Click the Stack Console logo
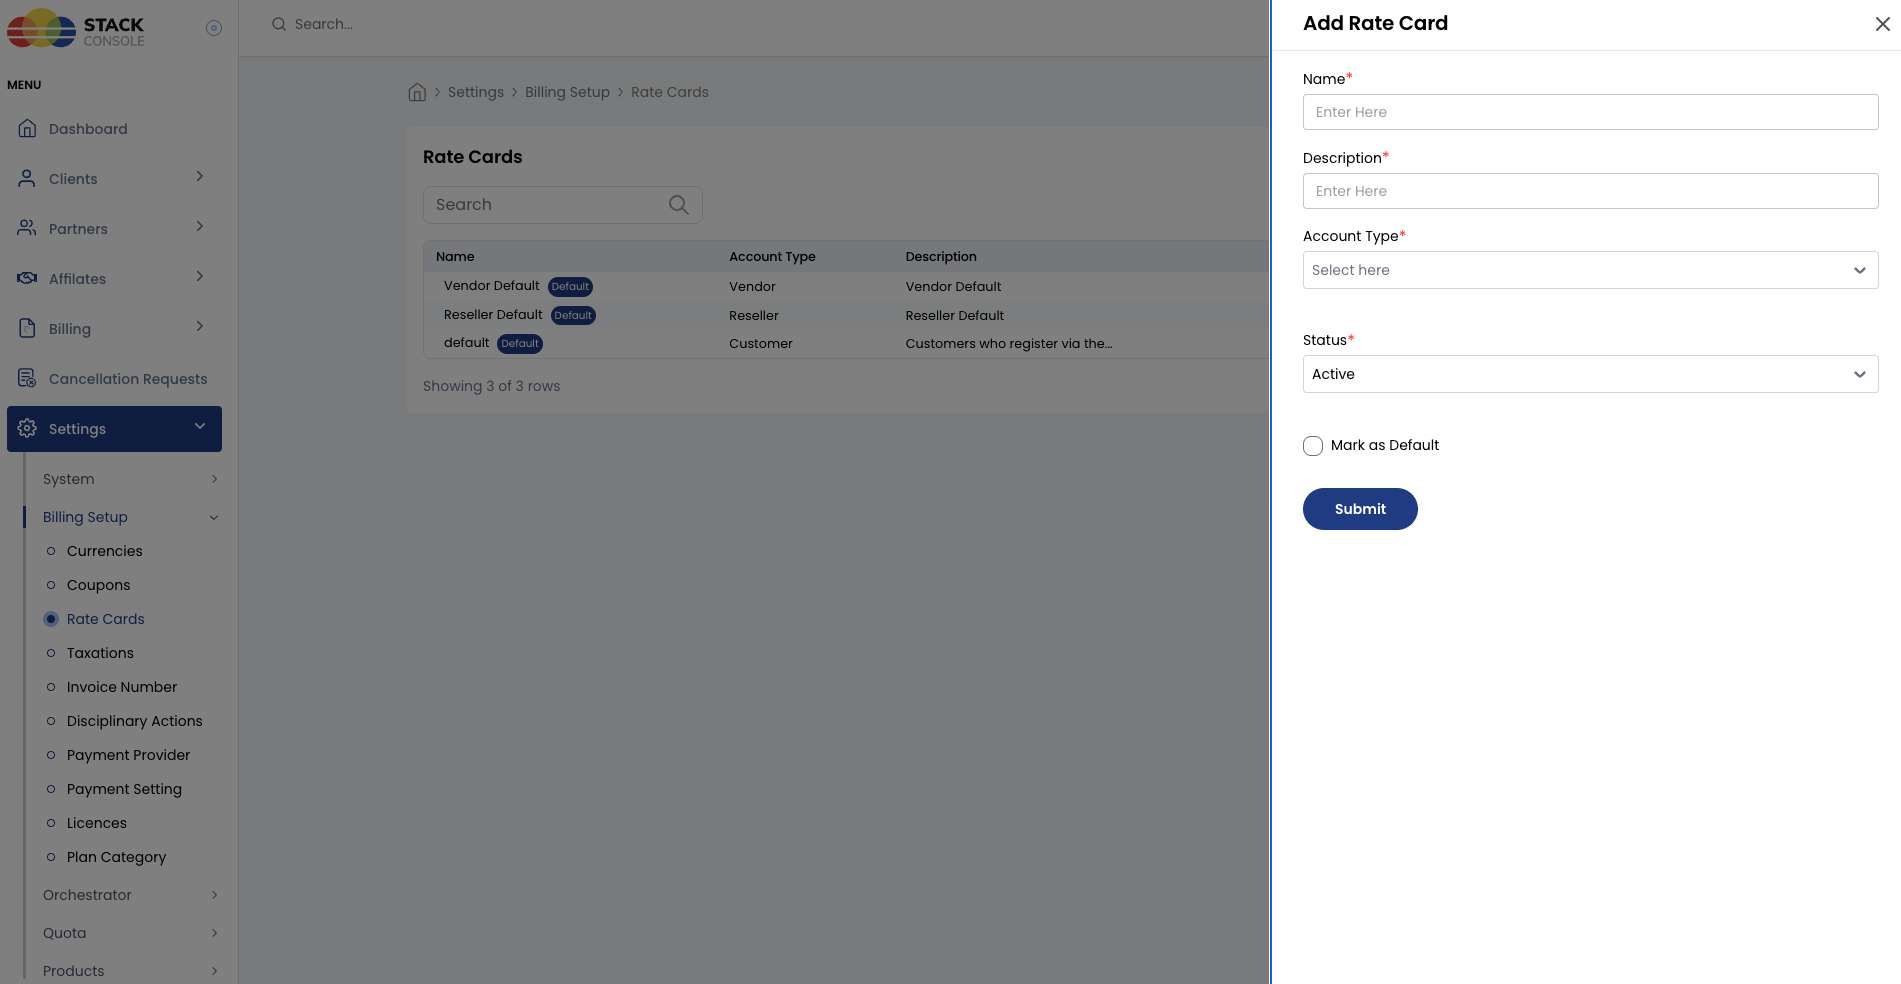The width and height of the screenshot is (1901, 984). coord(76,28)
